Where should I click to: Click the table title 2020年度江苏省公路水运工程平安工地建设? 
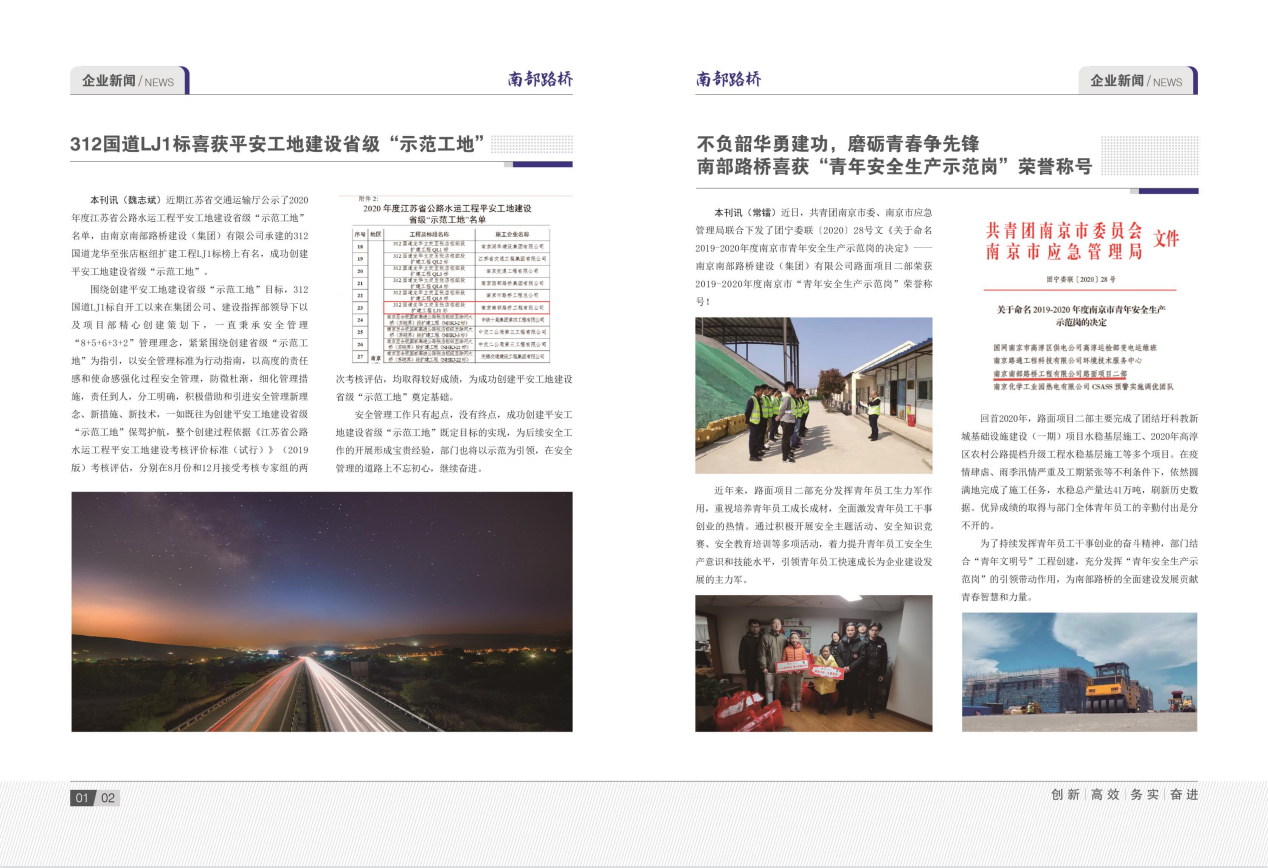tap(448, 207)
